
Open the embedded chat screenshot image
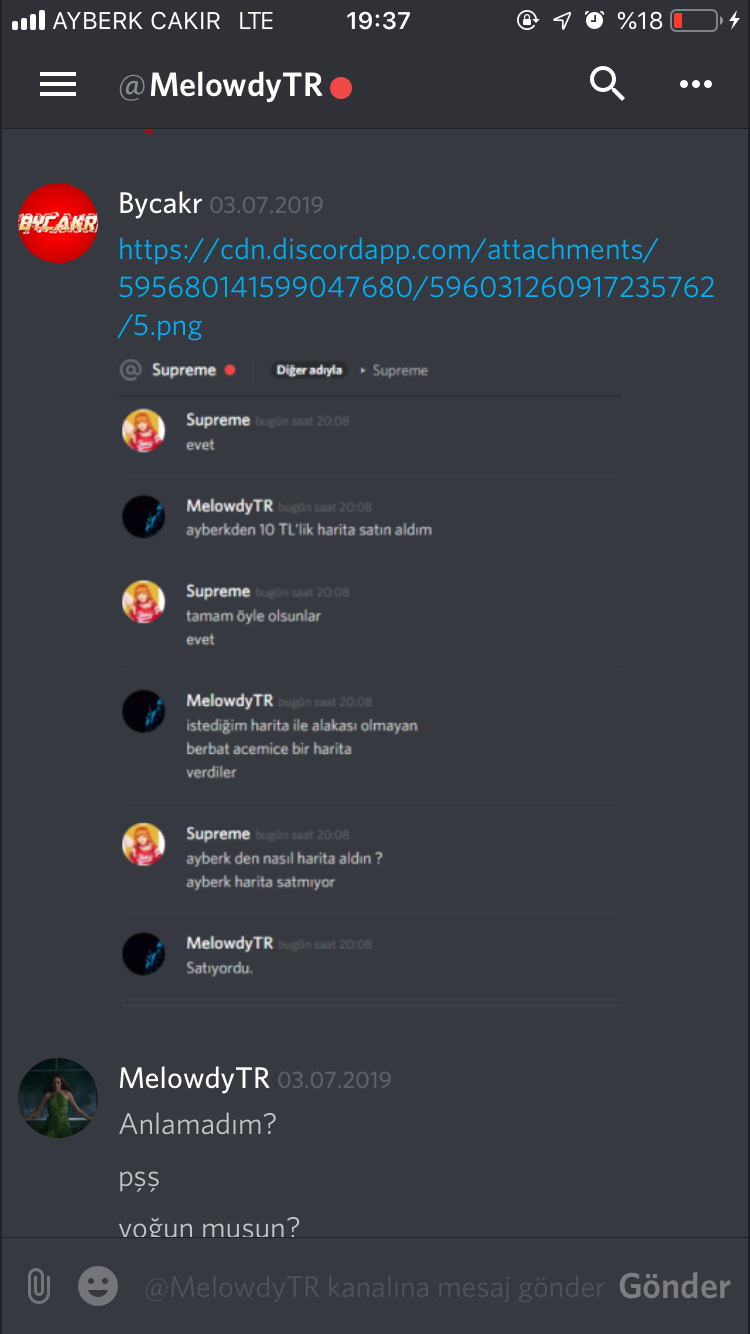tap(370, 680)
